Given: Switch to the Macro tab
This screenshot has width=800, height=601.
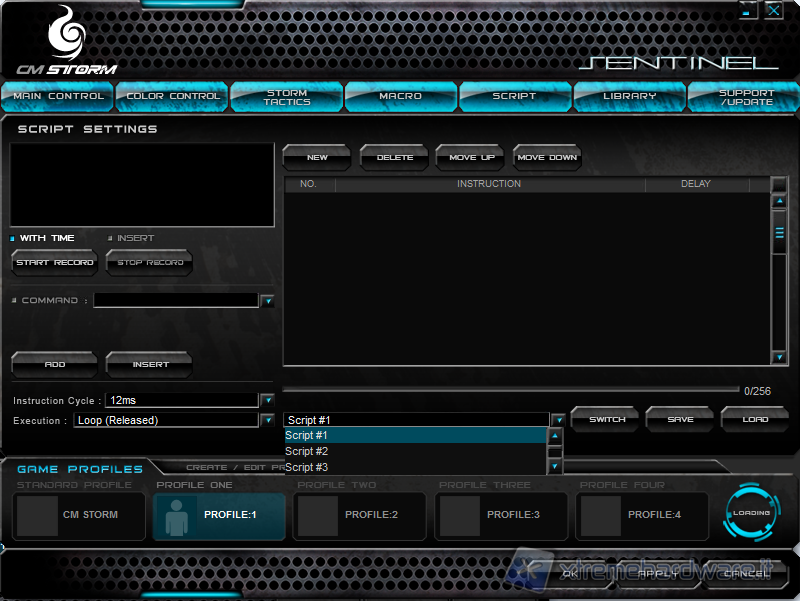Looking at the screenshot, I should point(400,96).
